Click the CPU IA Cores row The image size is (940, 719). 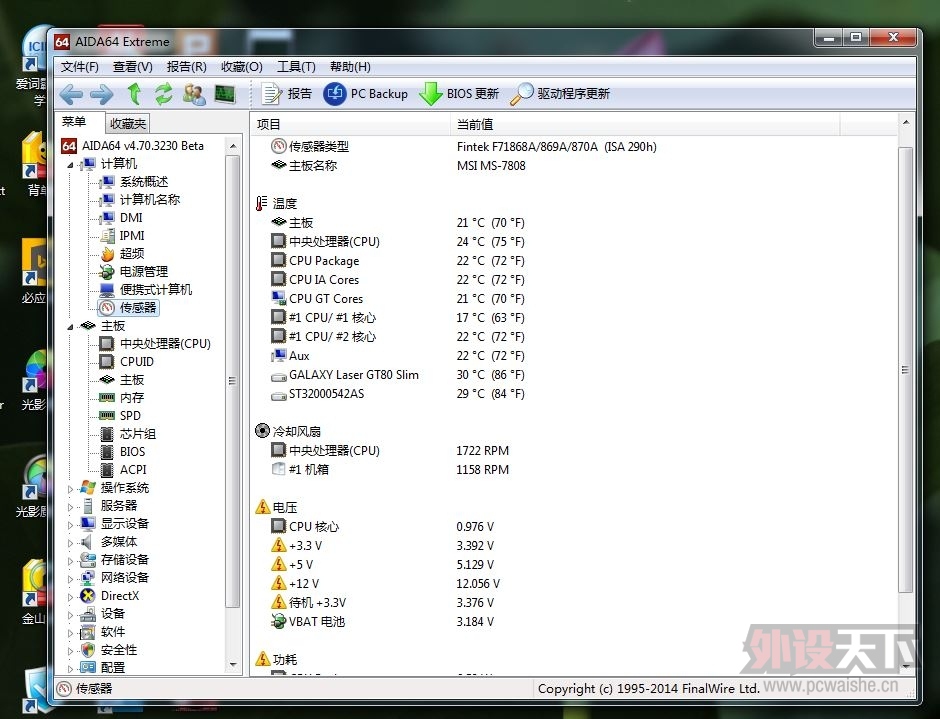click(574, 279)
